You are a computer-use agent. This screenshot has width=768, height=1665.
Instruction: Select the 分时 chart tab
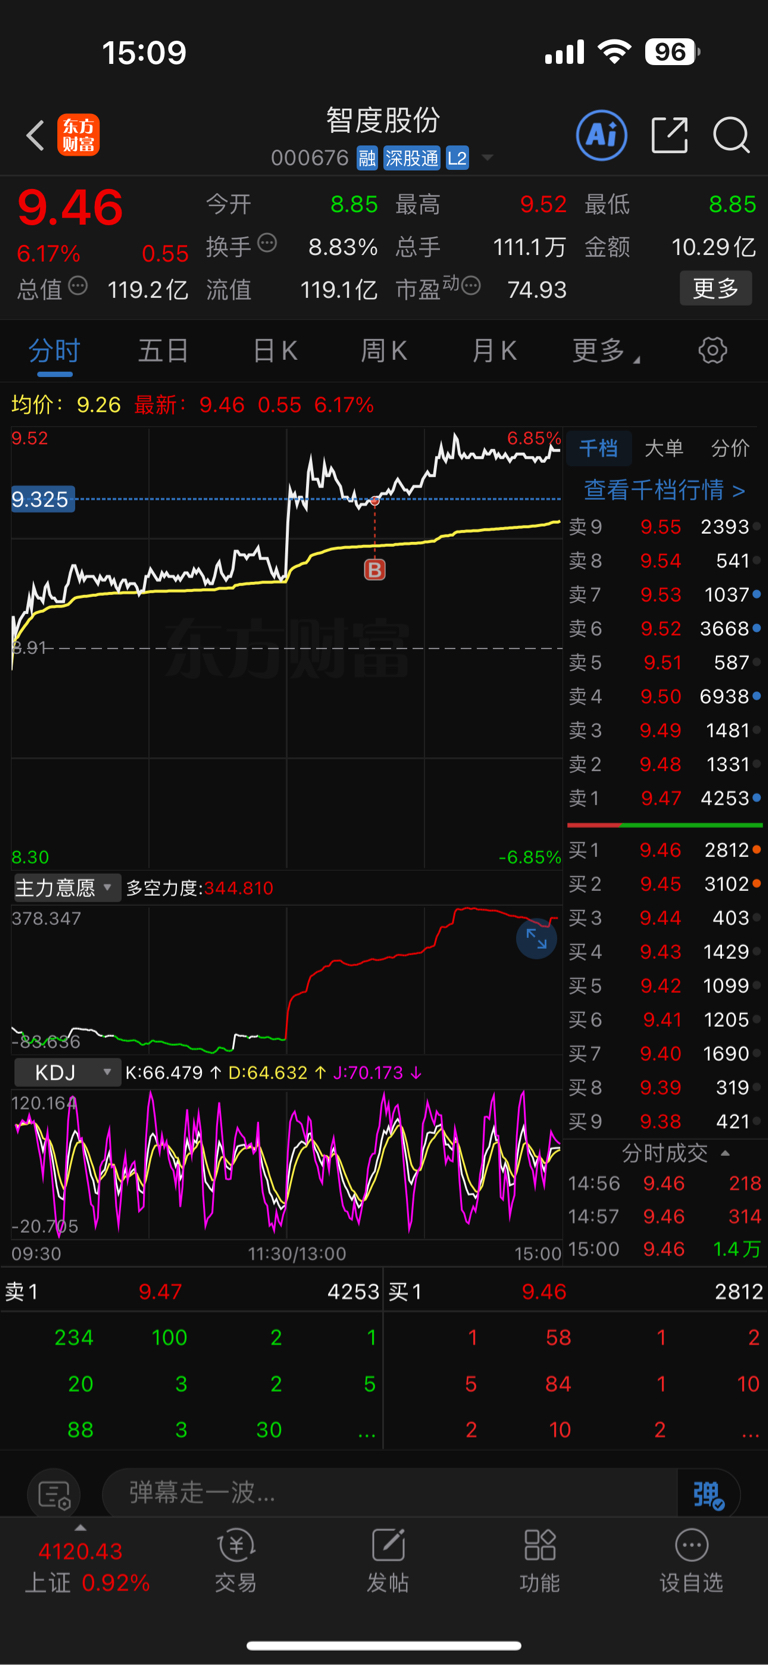click(54, 351)
